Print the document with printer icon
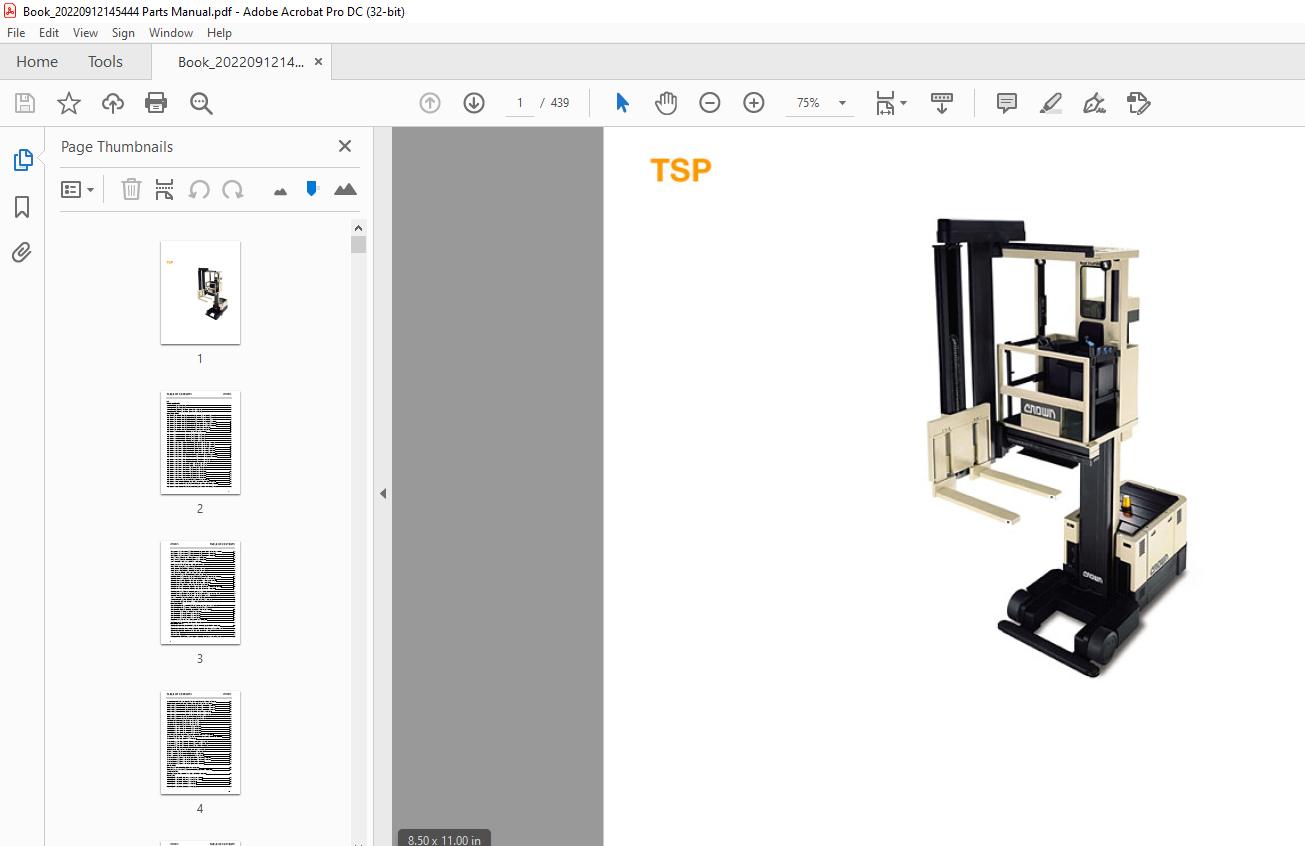Viewport: 1305px width, 846px height. [x=156, y=103]
